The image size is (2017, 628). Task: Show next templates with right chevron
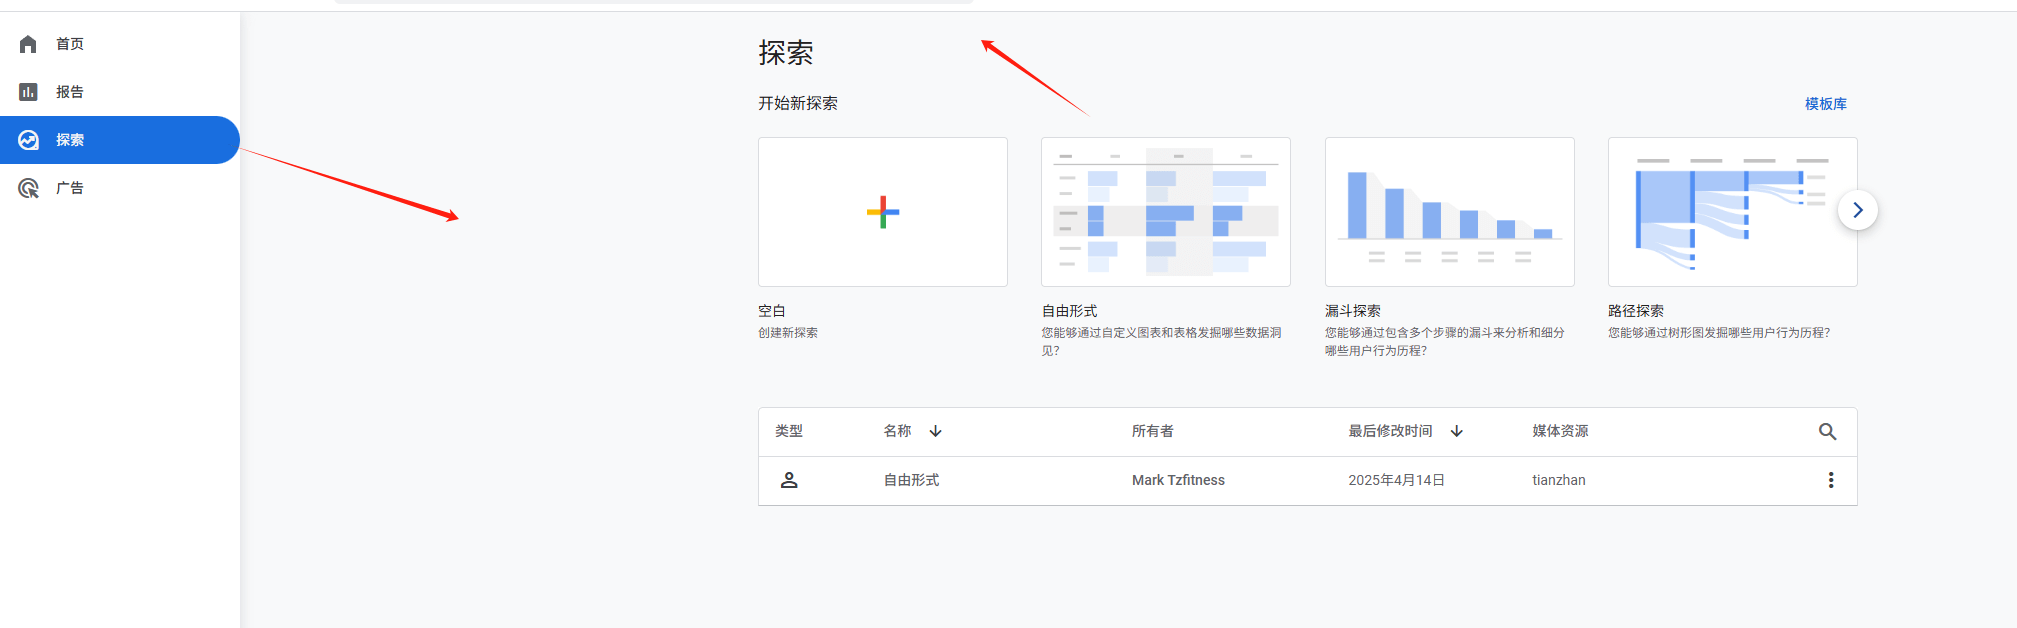click(x=1858, y=210)
